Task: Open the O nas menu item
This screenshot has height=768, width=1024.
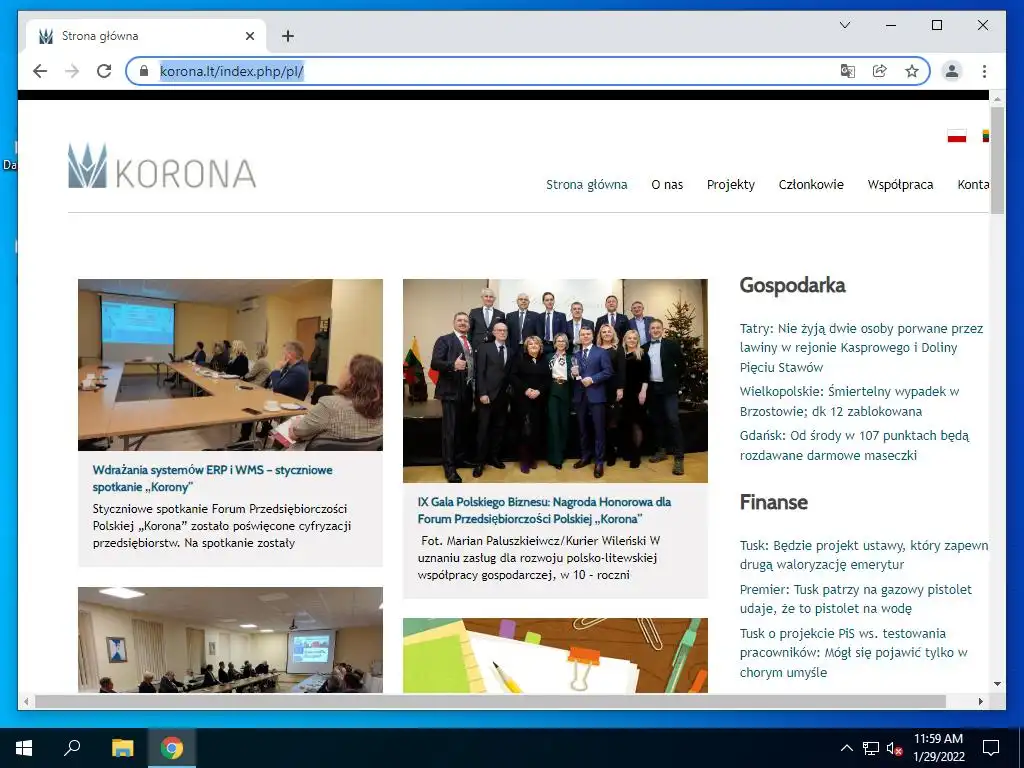Action: (x=667, y=185)
